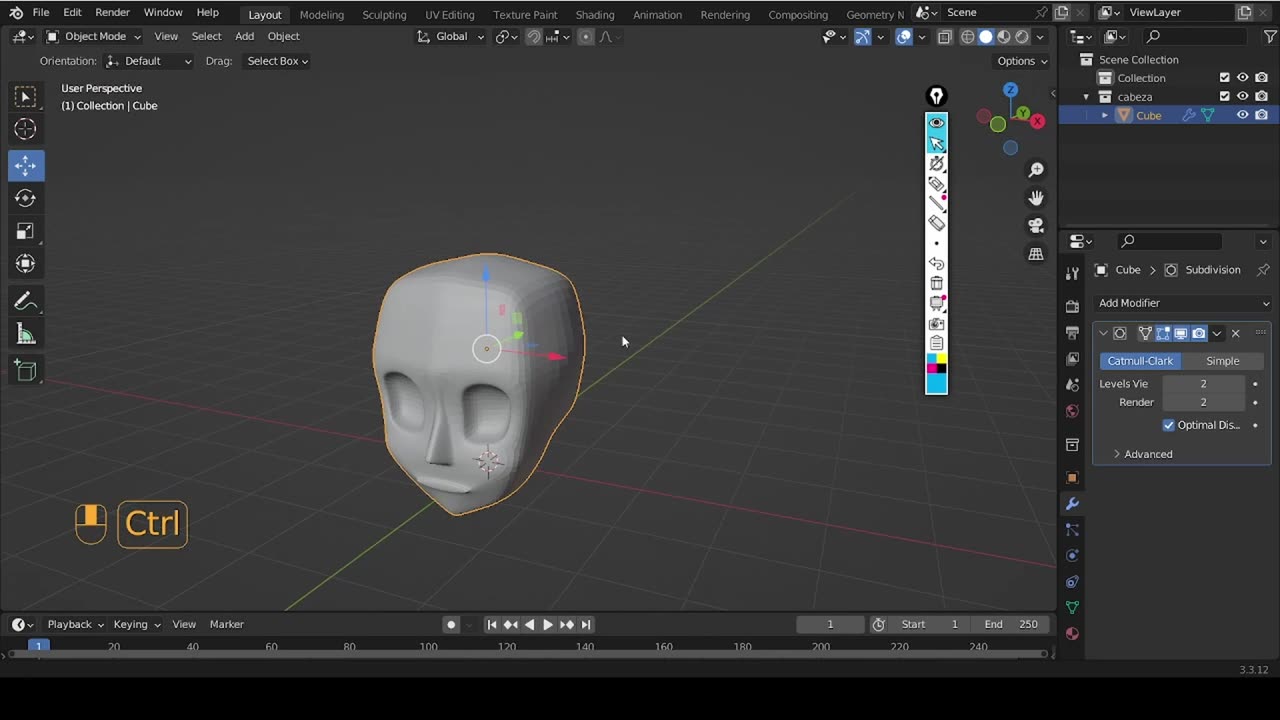Open the Keying dropdown
1280x720 pixels.
137,624
